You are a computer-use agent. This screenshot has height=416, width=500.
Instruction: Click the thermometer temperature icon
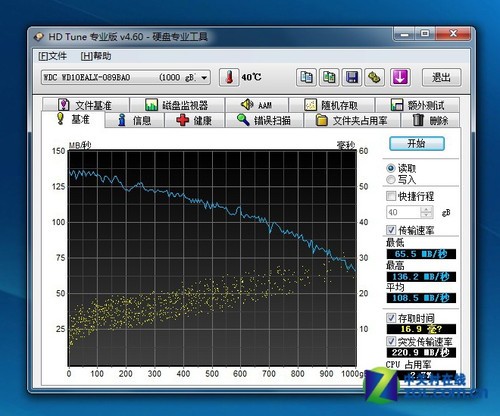(229, 77)
